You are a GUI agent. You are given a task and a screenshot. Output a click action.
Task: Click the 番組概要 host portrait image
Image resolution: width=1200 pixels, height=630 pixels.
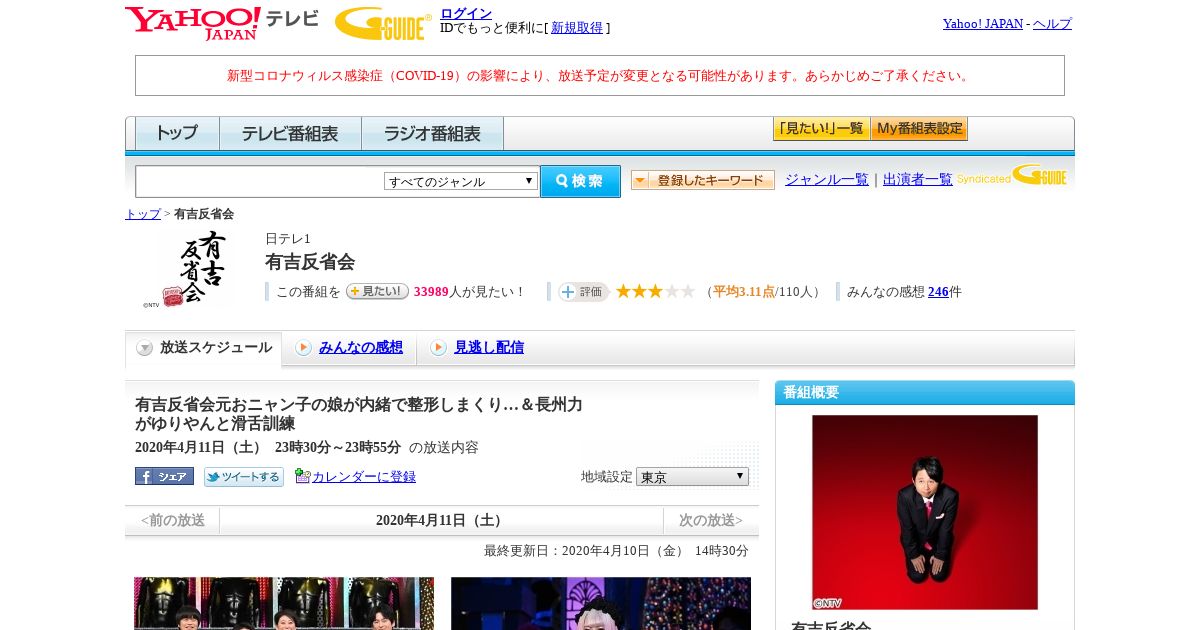925,512
